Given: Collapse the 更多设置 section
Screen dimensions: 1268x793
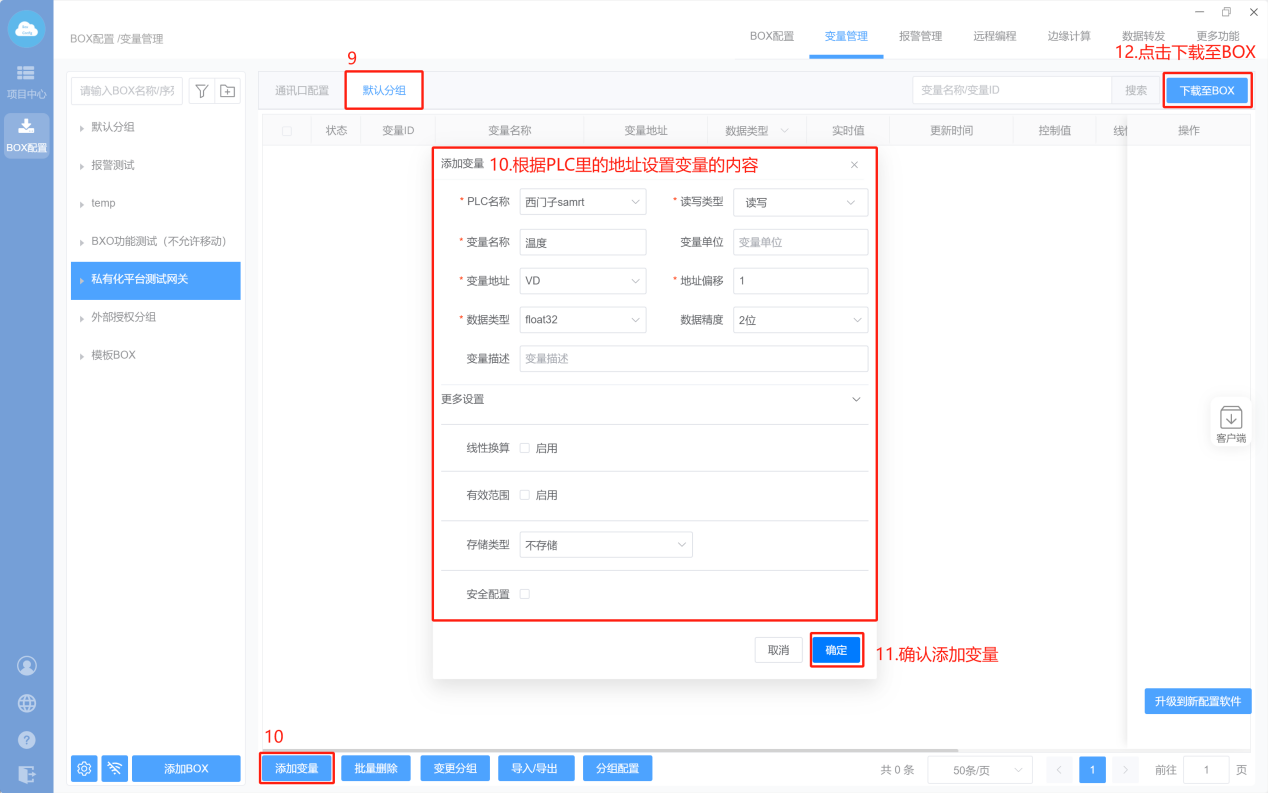Looking at the screenshot, I should (855, 399).
